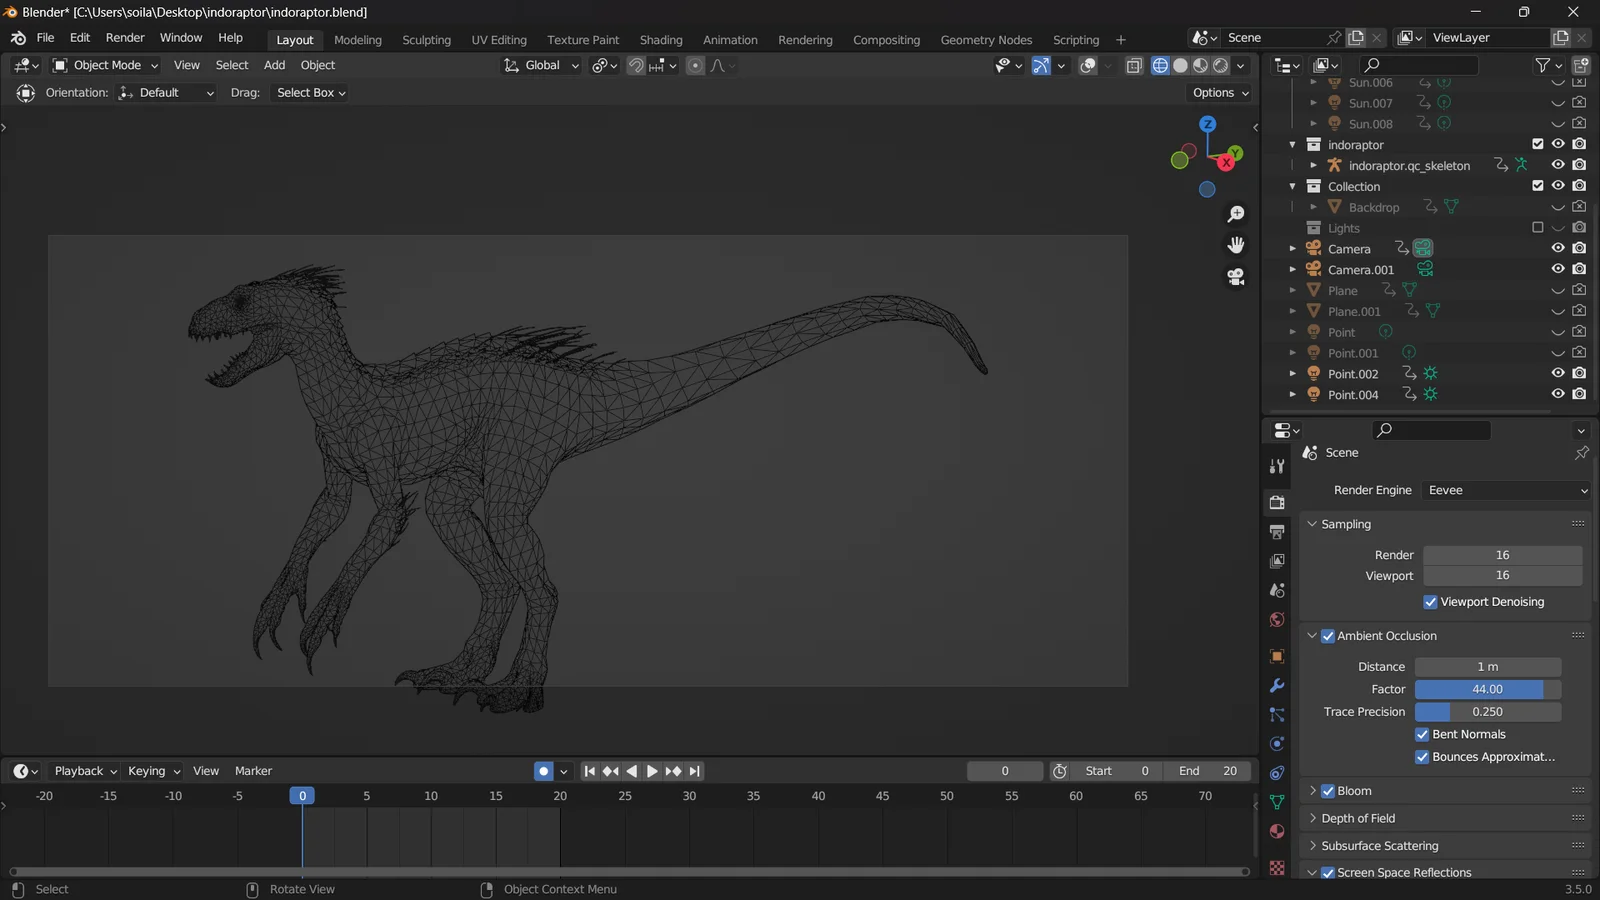Click the End frame field in the timeline
The image size is (1600, 900).
(1209, 771)
